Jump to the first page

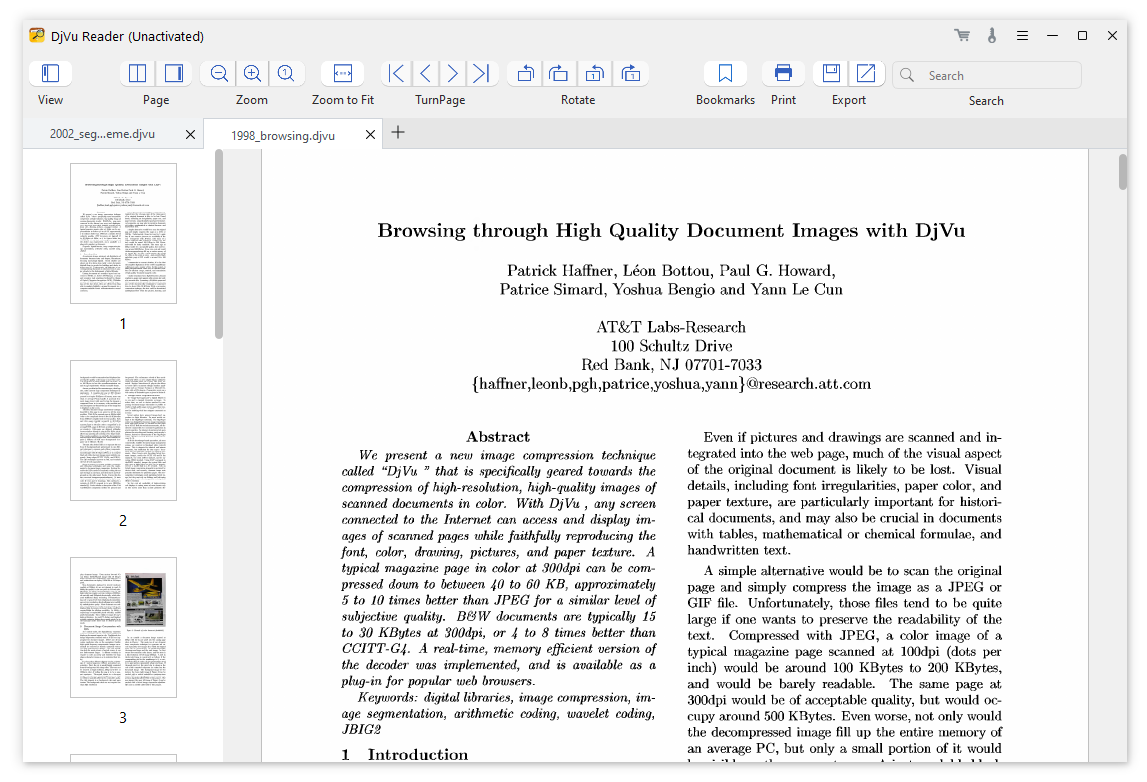click(396, 73)
